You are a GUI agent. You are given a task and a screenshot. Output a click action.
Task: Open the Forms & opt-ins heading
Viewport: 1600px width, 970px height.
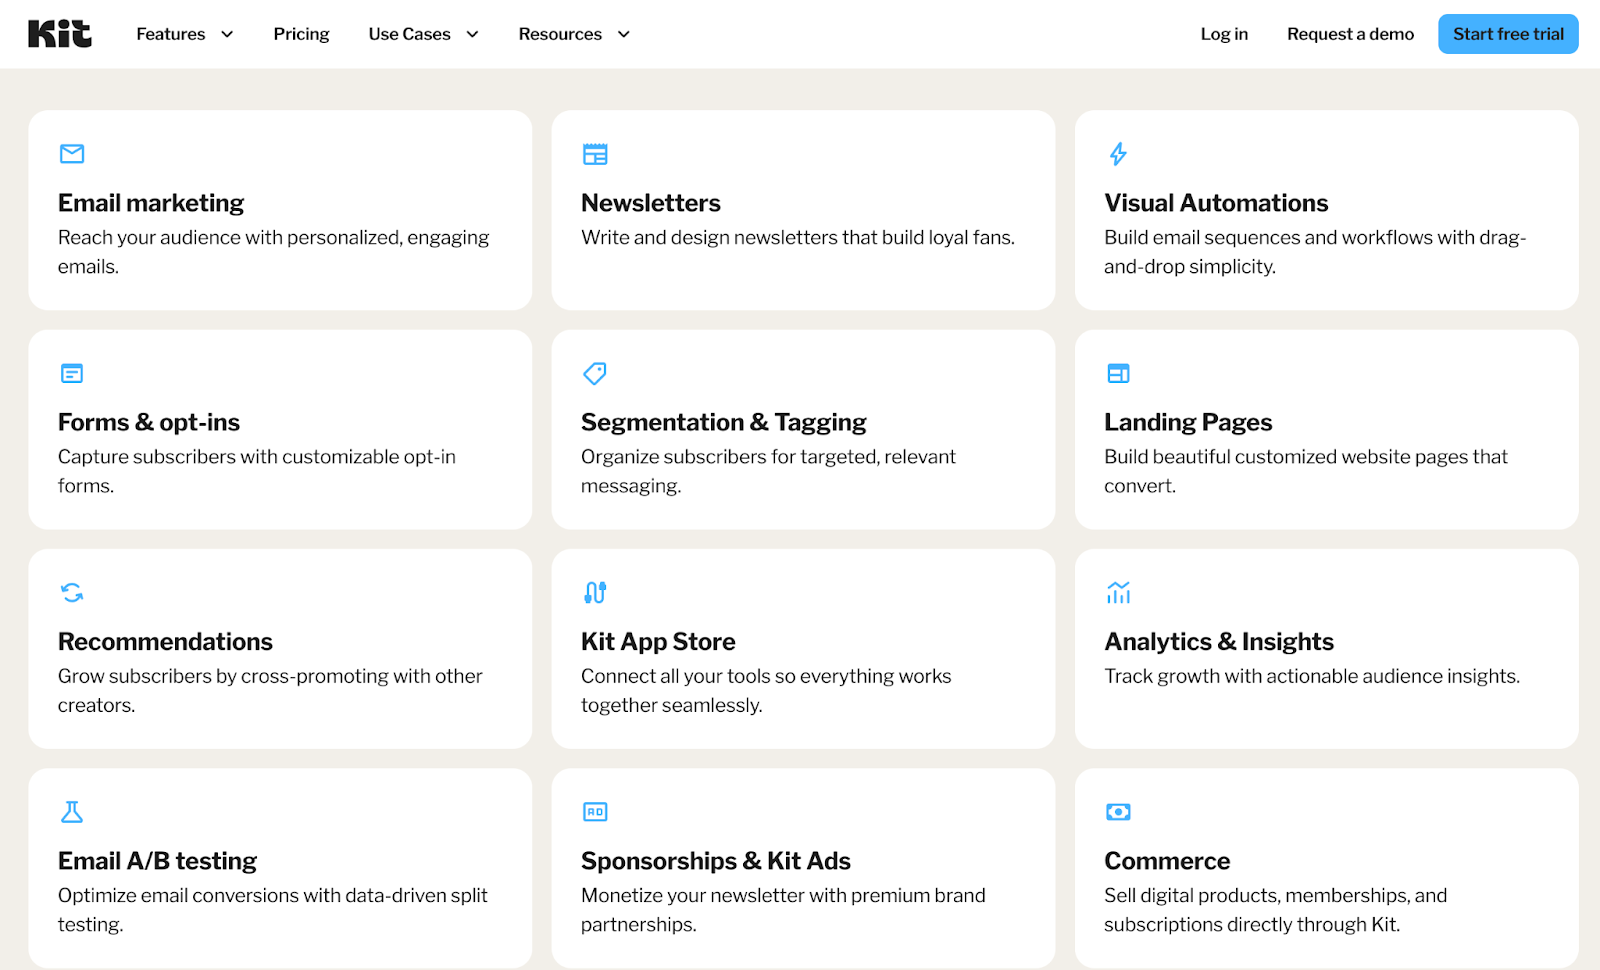(x=149, y=422)
